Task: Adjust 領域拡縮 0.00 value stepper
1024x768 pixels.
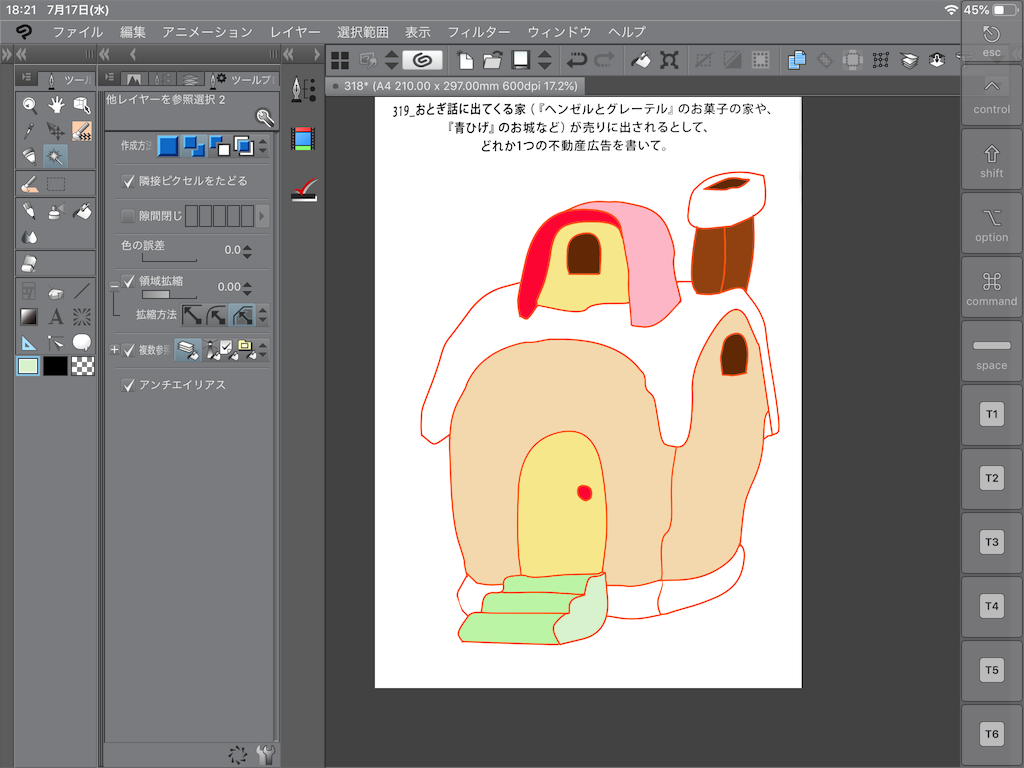Action: point(247,287)
